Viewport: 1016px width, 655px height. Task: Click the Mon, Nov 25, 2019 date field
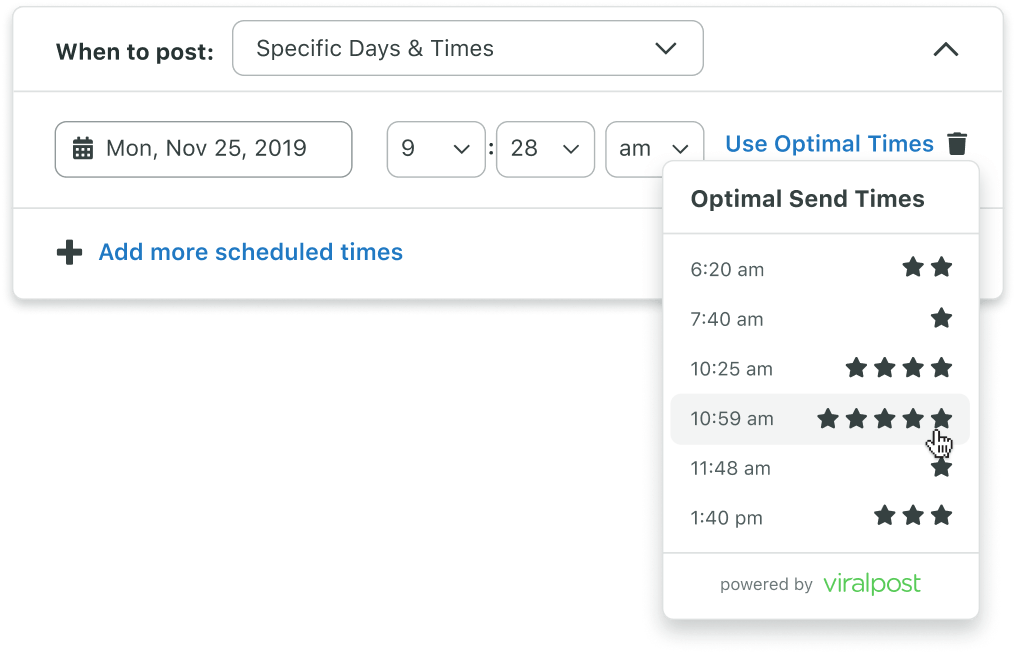[203, 148]
